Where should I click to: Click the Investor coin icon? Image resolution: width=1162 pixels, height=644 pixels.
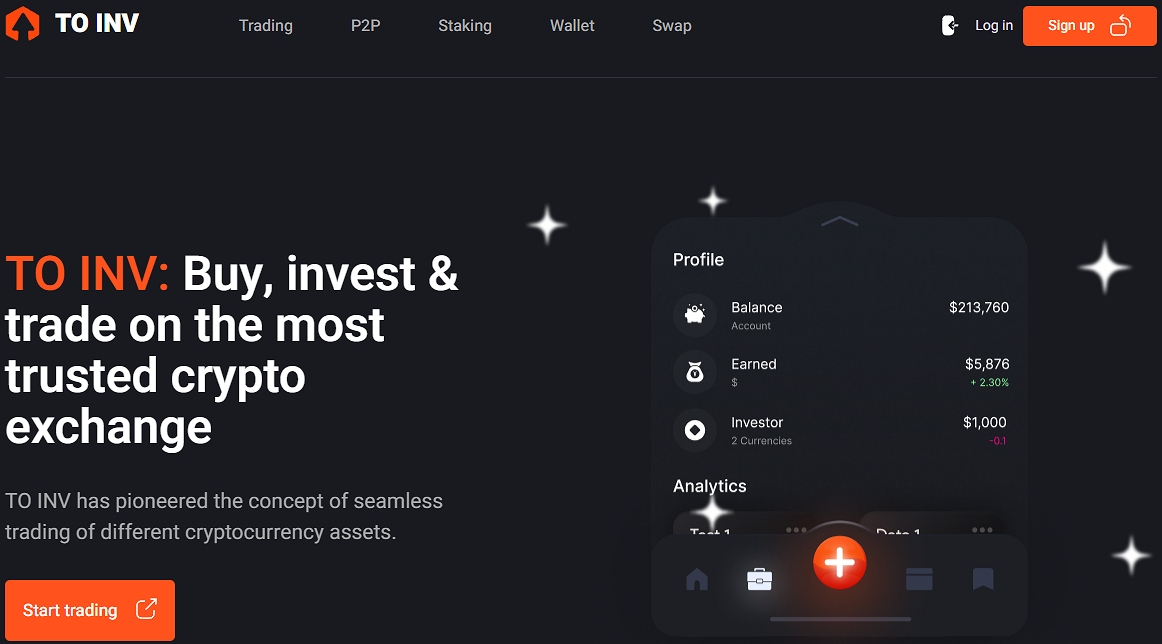click(x=695, y=430)
